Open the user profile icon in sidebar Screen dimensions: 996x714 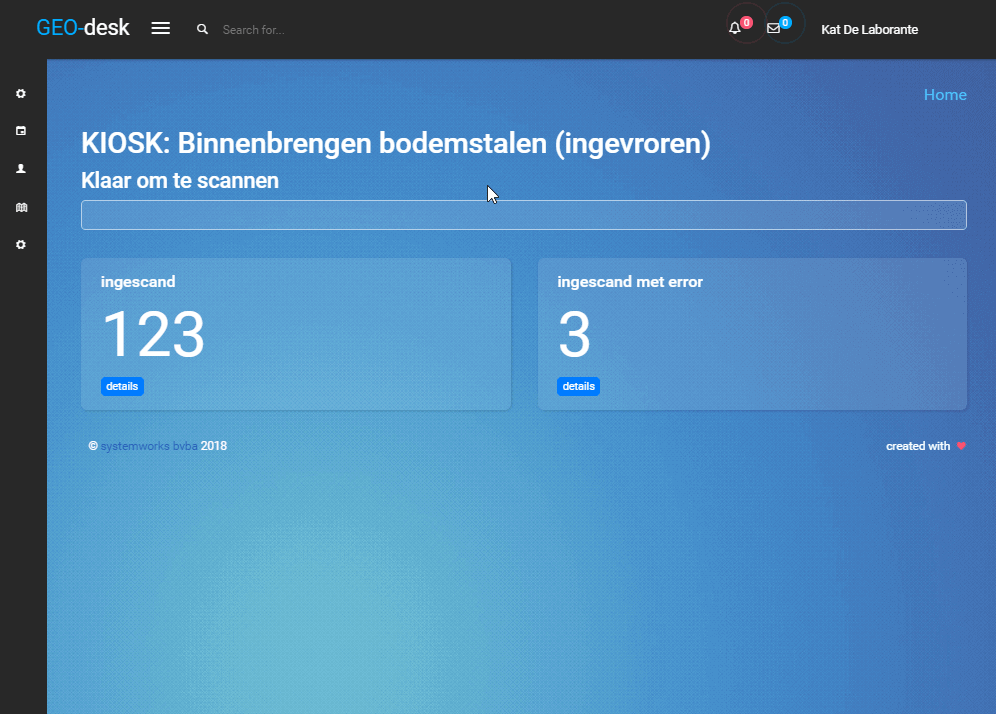[21, 168]
